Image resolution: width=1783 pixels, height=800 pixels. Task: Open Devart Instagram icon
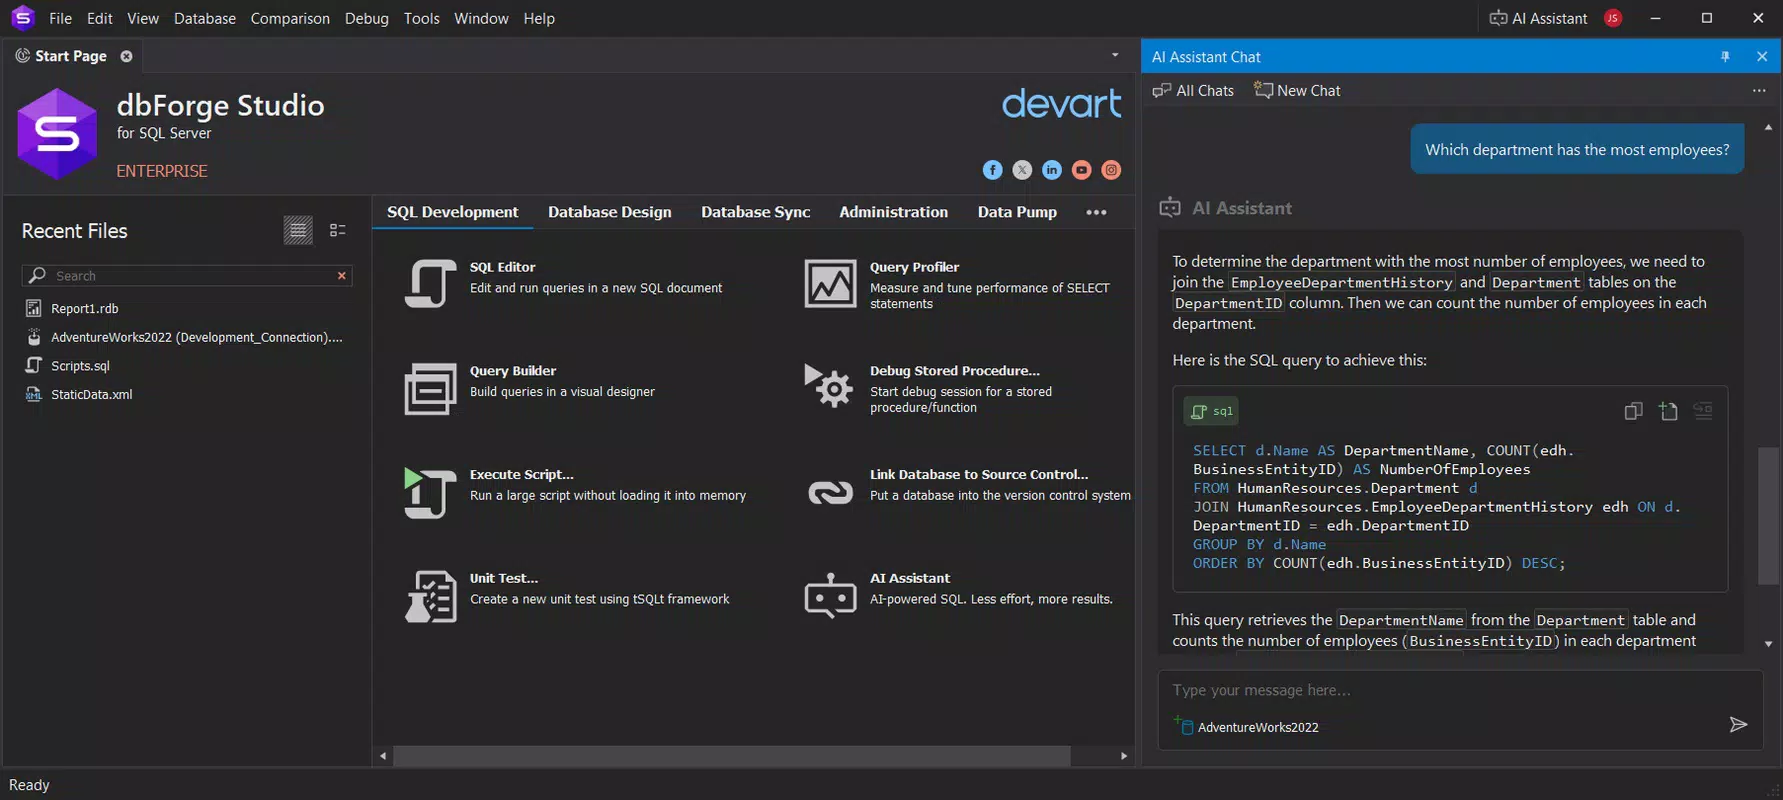point(1111,170)
